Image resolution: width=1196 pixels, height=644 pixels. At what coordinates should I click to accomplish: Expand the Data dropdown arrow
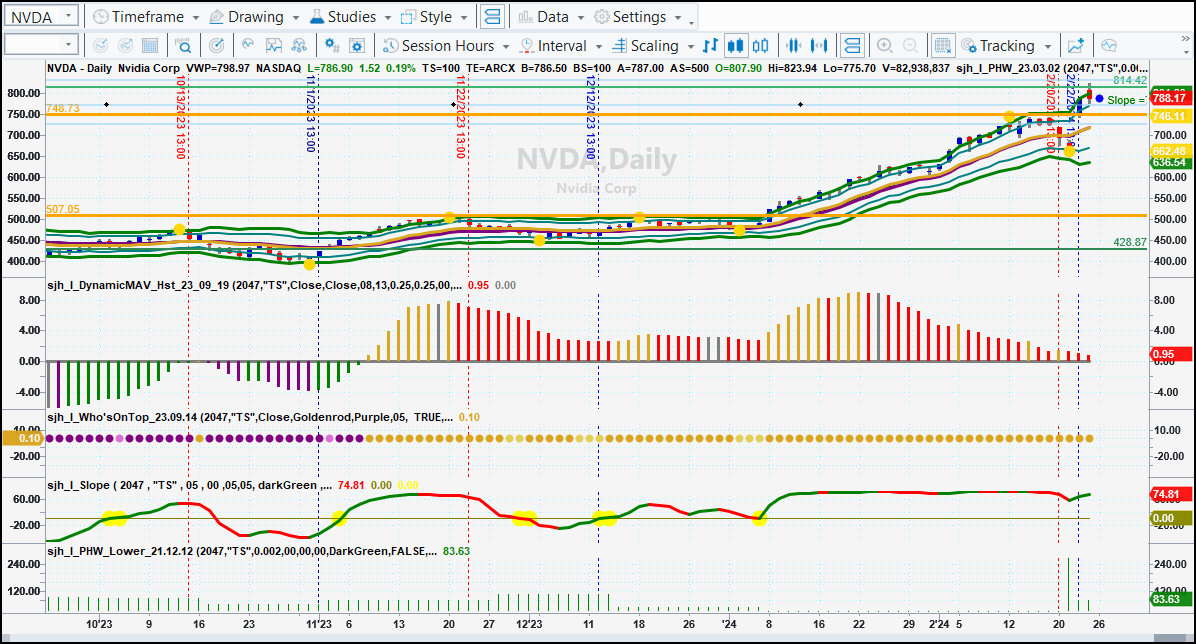point(580,18)
